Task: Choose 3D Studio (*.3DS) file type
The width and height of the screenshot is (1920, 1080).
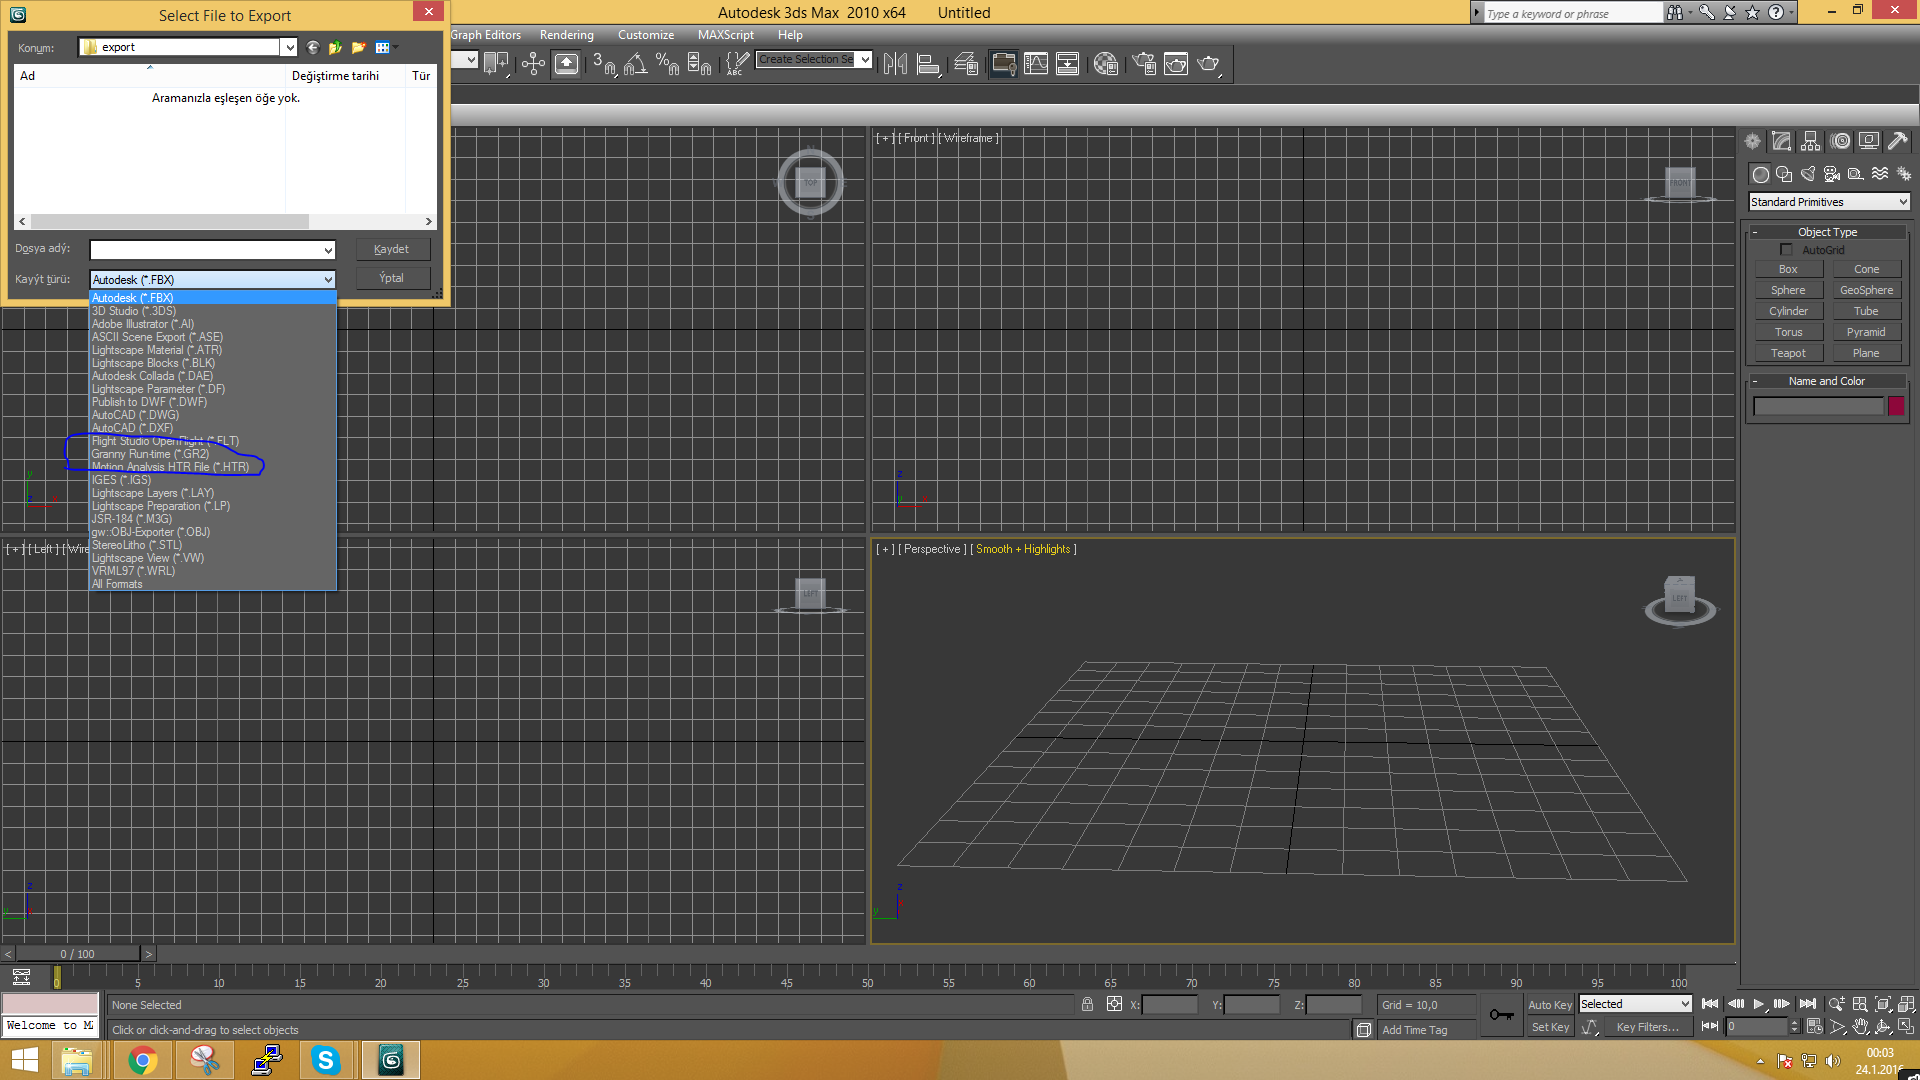Action: pyautogui.click(x=213, y=311)
